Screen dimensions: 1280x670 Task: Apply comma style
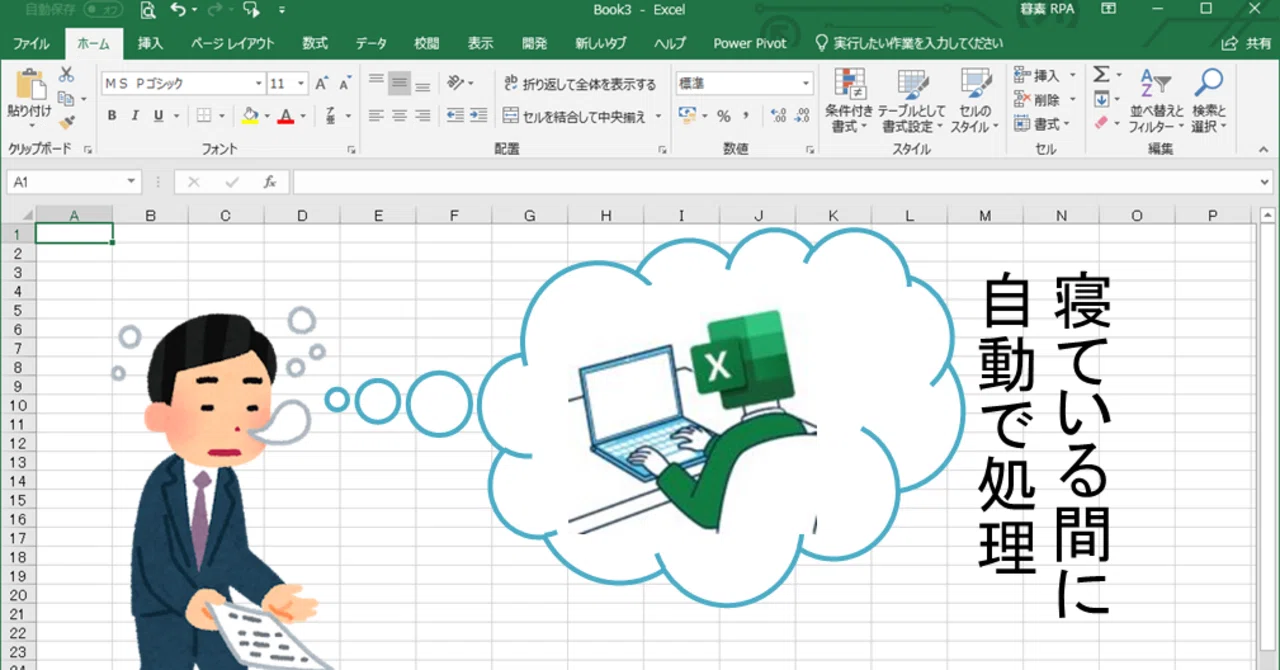[746, 116]
